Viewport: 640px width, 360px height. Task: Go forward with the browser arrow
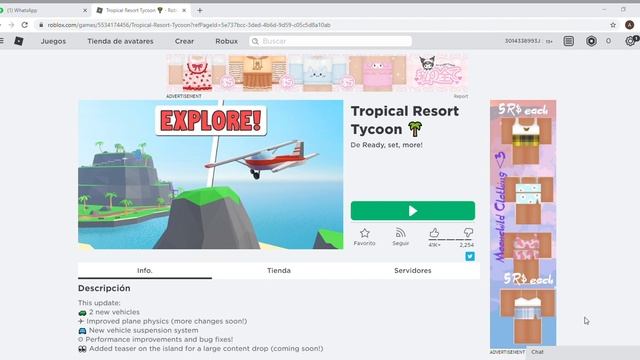pyautogui.click(x=11, y=25)
